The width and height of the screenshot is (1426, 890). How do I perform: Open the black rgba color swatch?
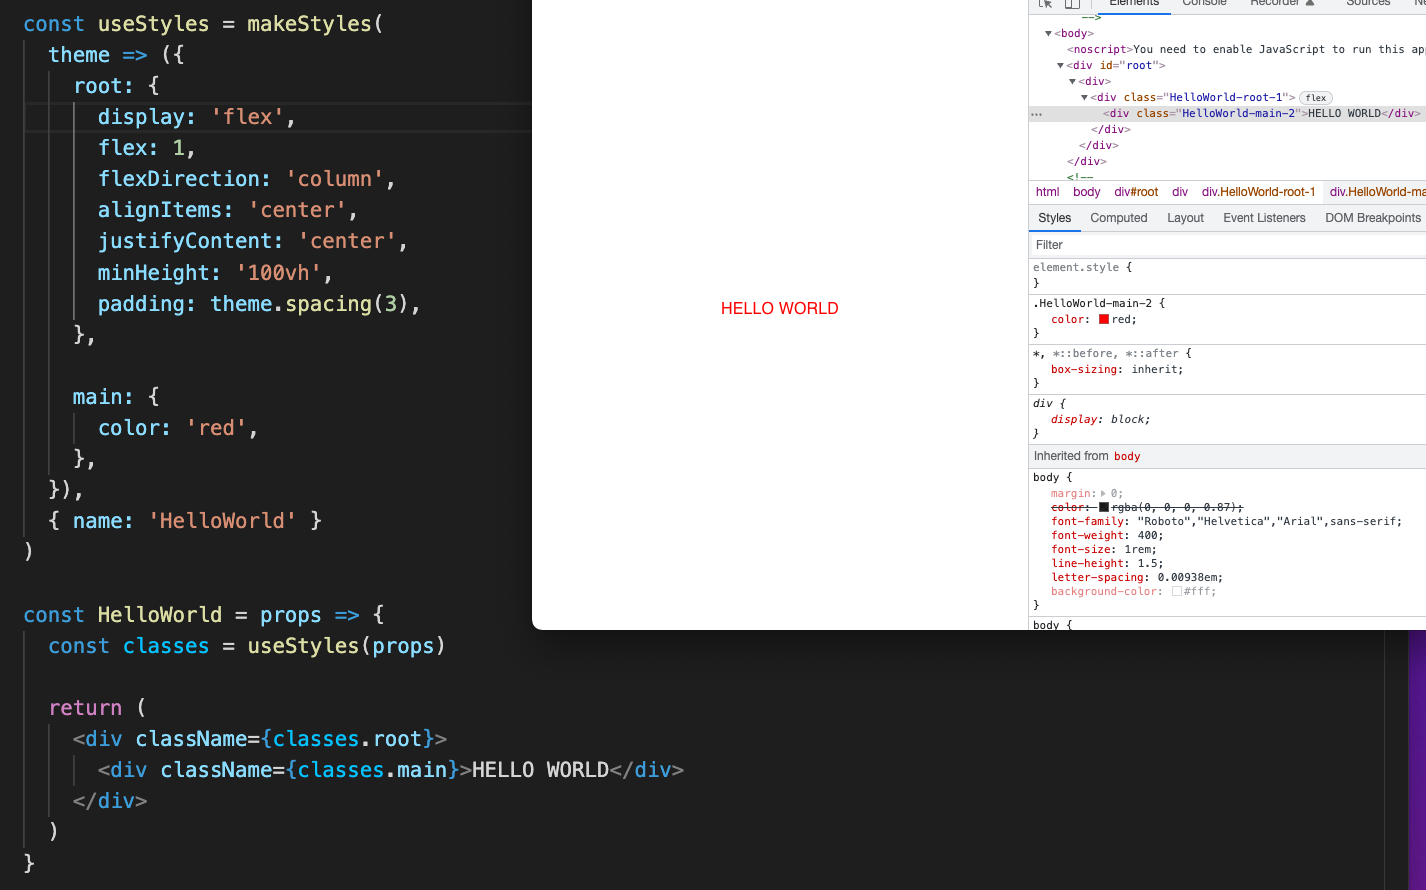(1104, 508)
